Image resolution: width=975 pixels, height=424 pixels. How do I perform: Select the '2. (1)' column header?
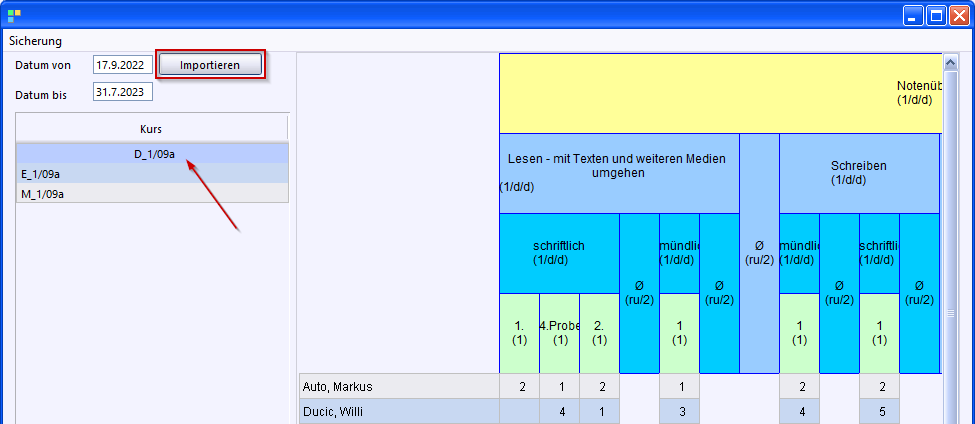click(x=599, y=333)
